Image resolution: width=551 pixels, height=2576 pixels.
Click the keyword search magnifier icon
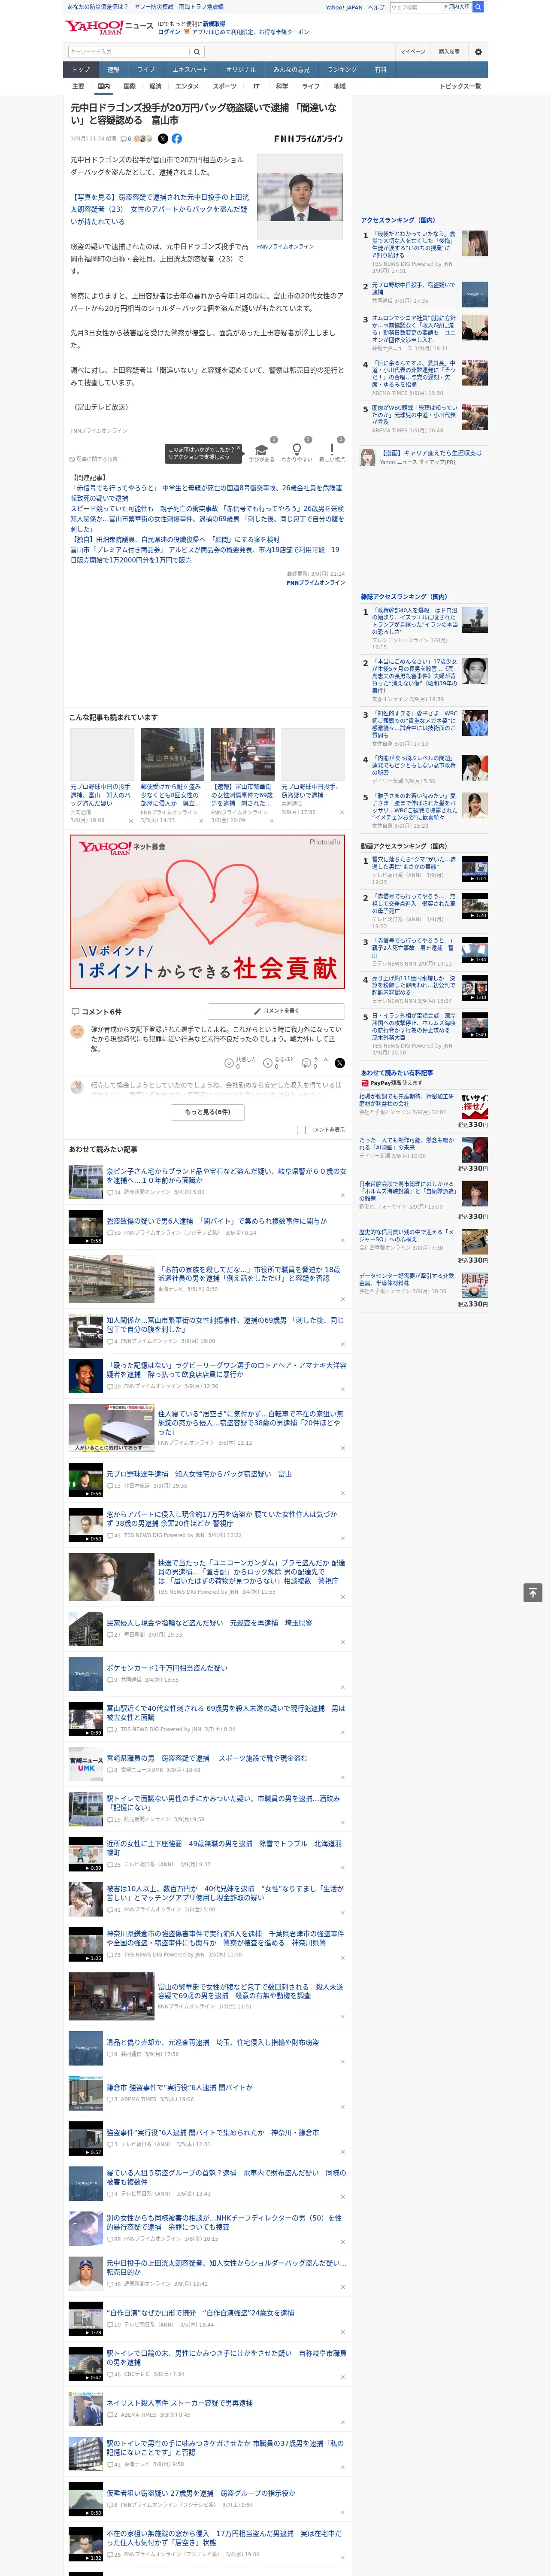(197, 51)
